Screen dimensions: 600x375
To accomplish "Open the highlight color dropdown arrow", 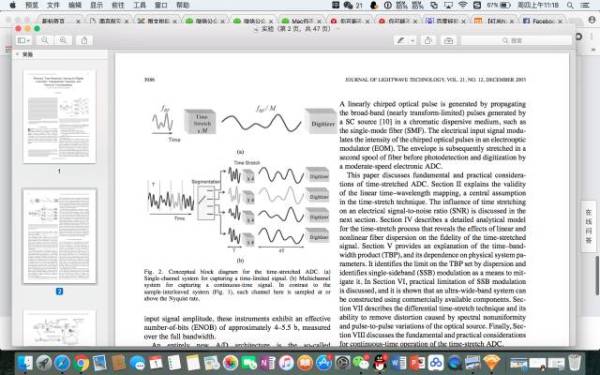I will click(x=412, y=40).
